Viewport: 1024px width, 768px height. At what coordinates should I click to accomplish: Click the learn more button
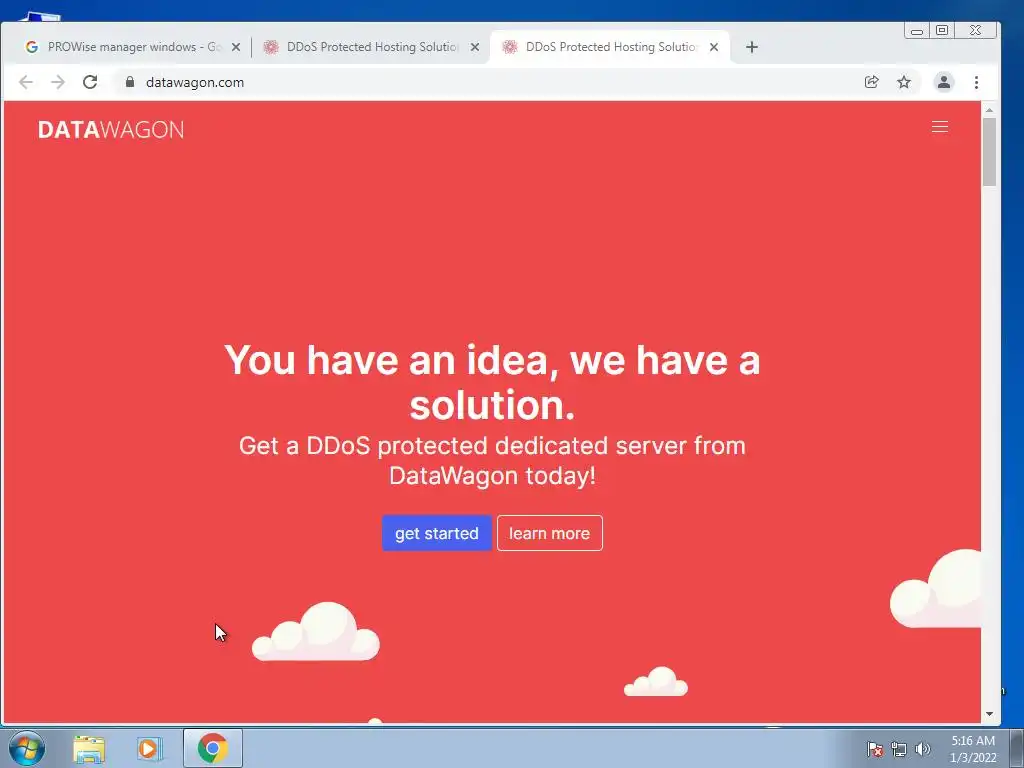pyautogui.click(x=549, y=533)
